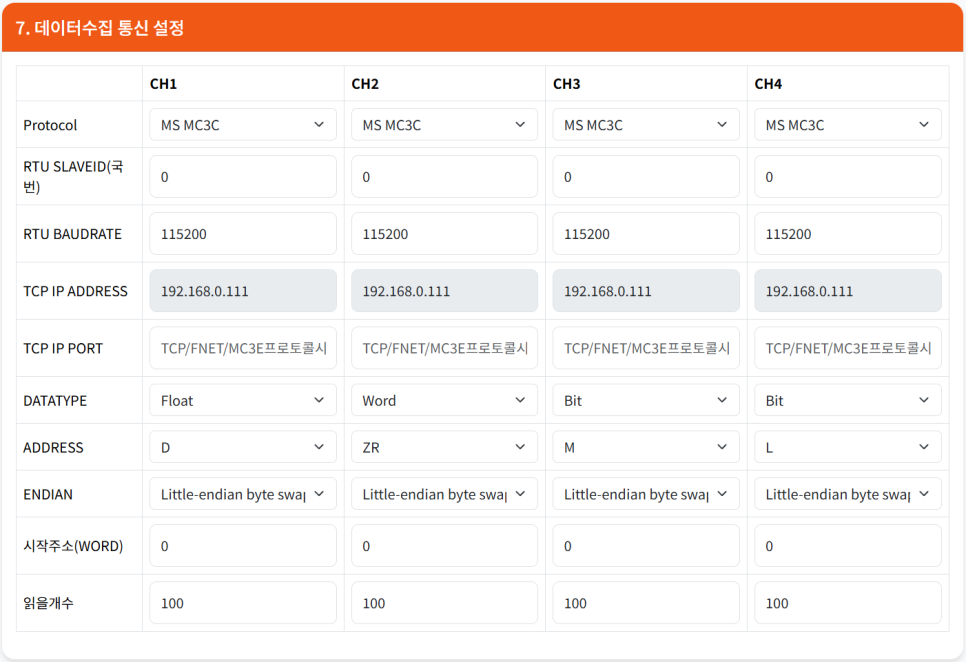Click the CH3 TCP IP PORT field
Image resolution: width=966 pixels, height=662 pixels.
click(646, 348)
